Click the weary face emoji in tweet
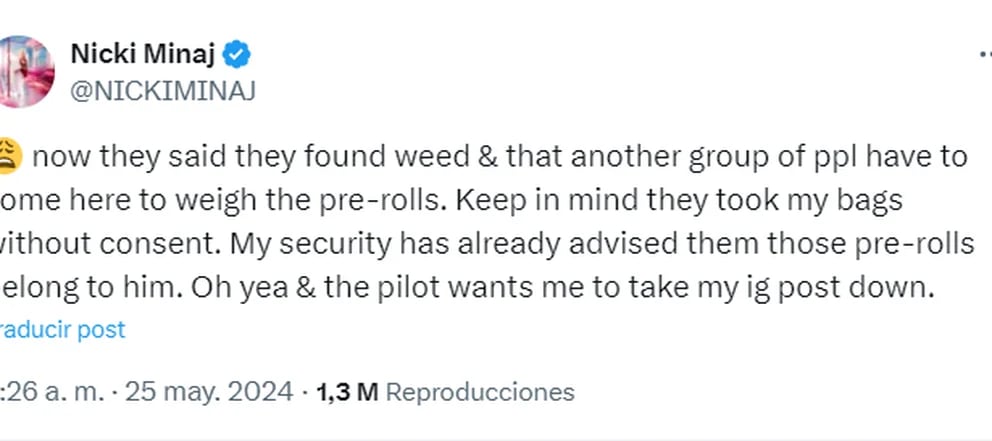 [x=11, y=156]
